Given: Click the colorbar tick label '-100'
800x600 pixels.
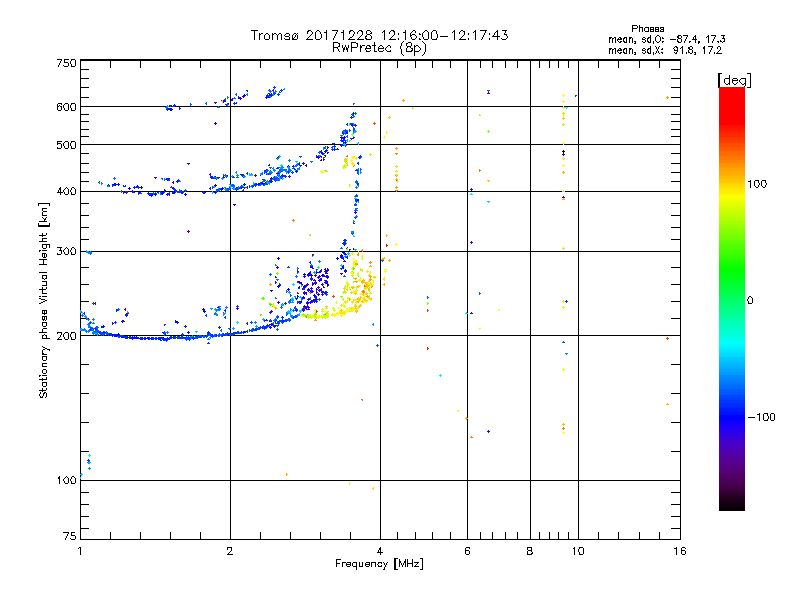Looking at the screenshot, I should pos(761,417).
